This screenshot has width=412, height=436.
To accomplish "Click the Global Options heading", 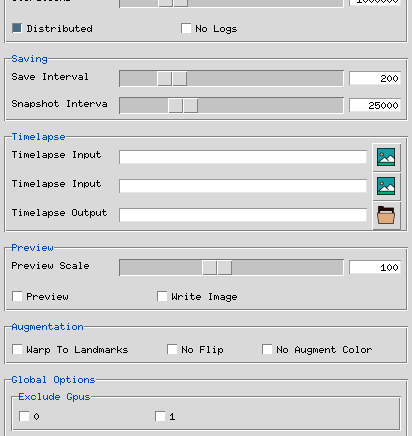I will [x=53, y=380].
